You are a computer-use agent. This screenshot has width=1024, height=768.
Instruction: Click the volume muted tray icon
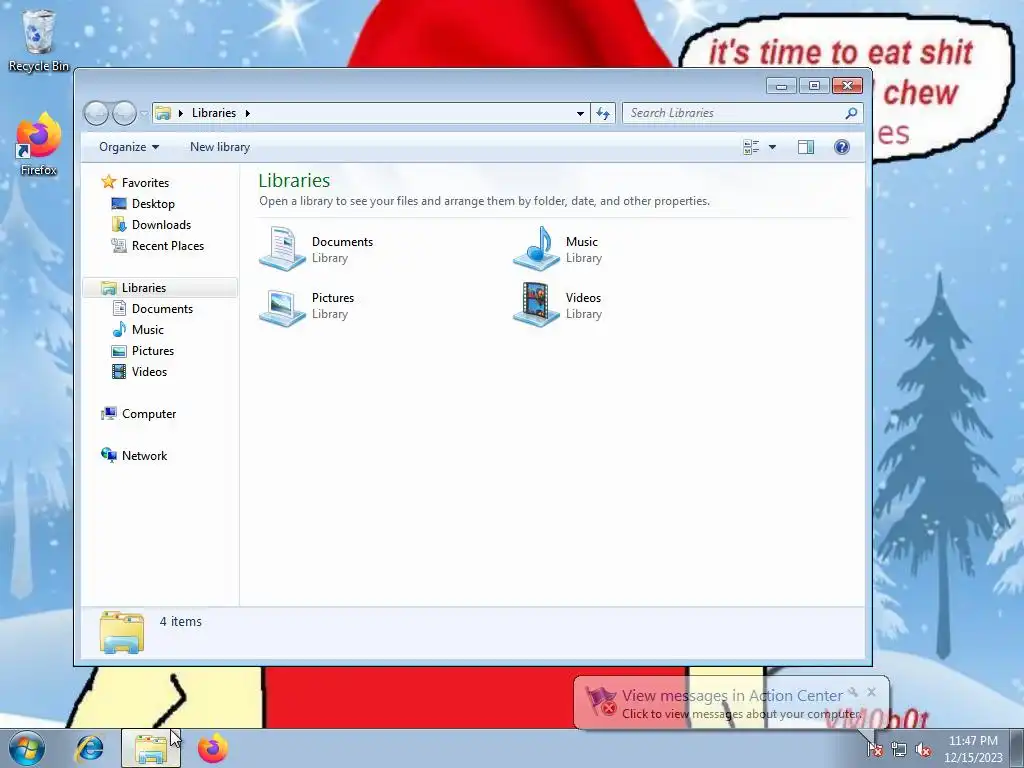point(923,749)
